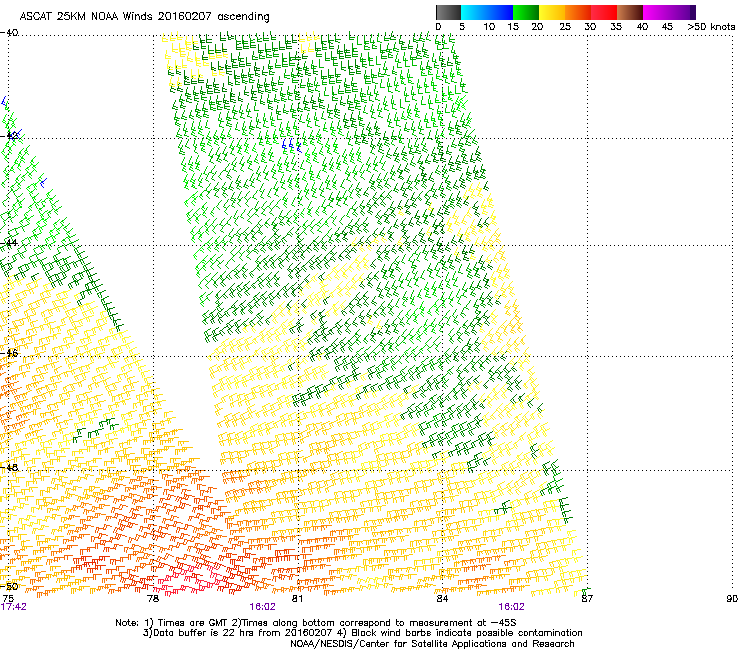
Task: Click the '87' longitude axis label
Action: 587,598
